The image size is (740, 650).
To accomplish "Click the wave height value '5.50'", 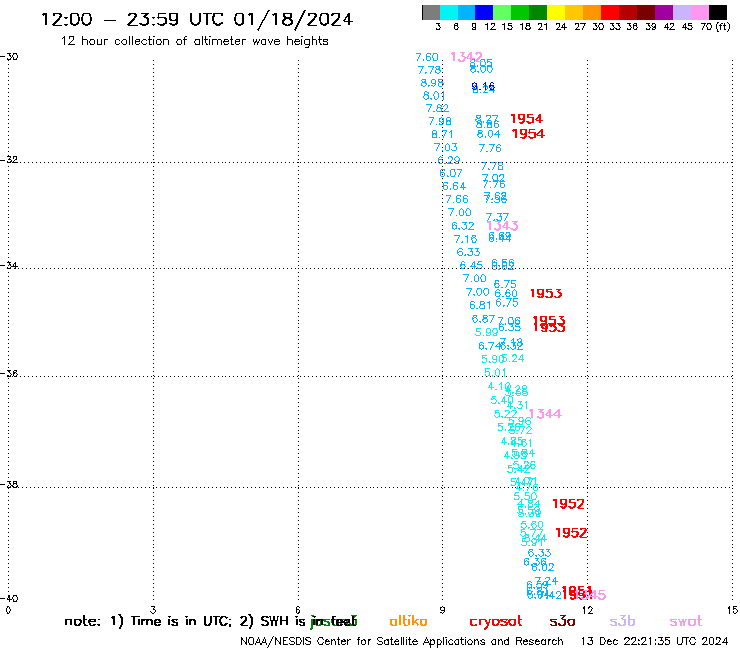I will click(x=525, y=496).
